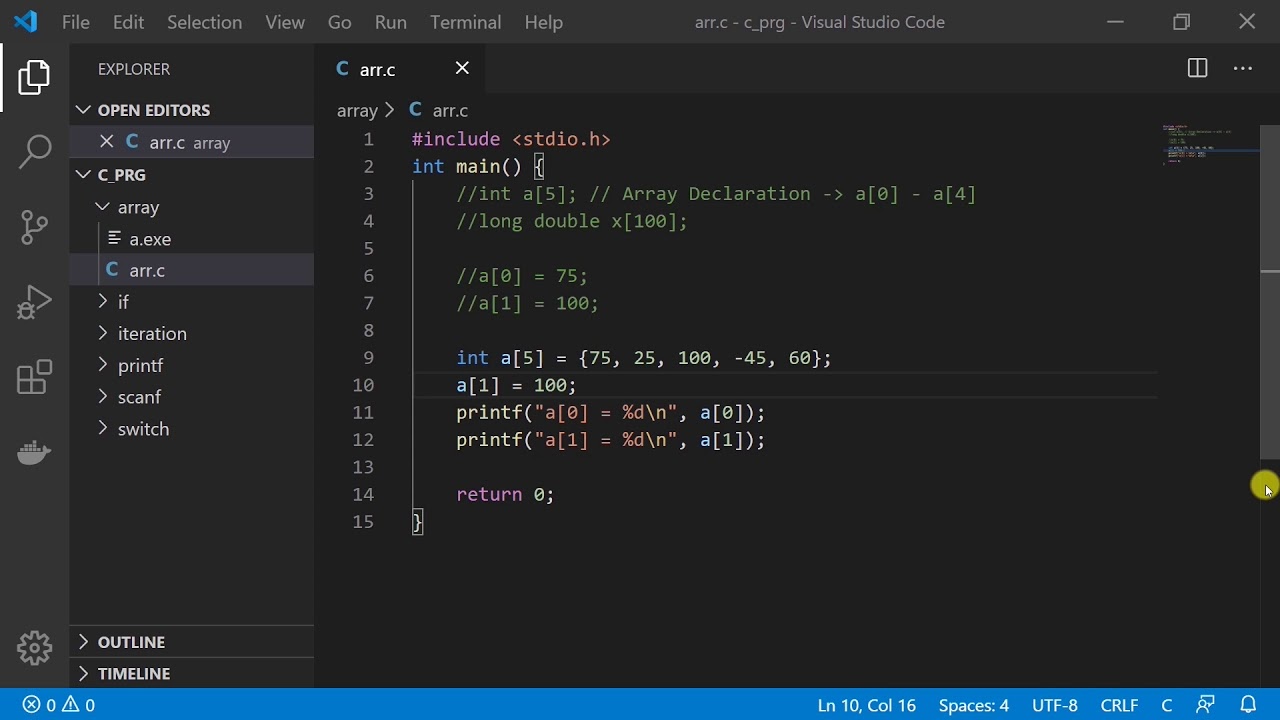Minimize the Visual Studio Code window
This screenshot has height=720, width=1280.
[1116, 22]
